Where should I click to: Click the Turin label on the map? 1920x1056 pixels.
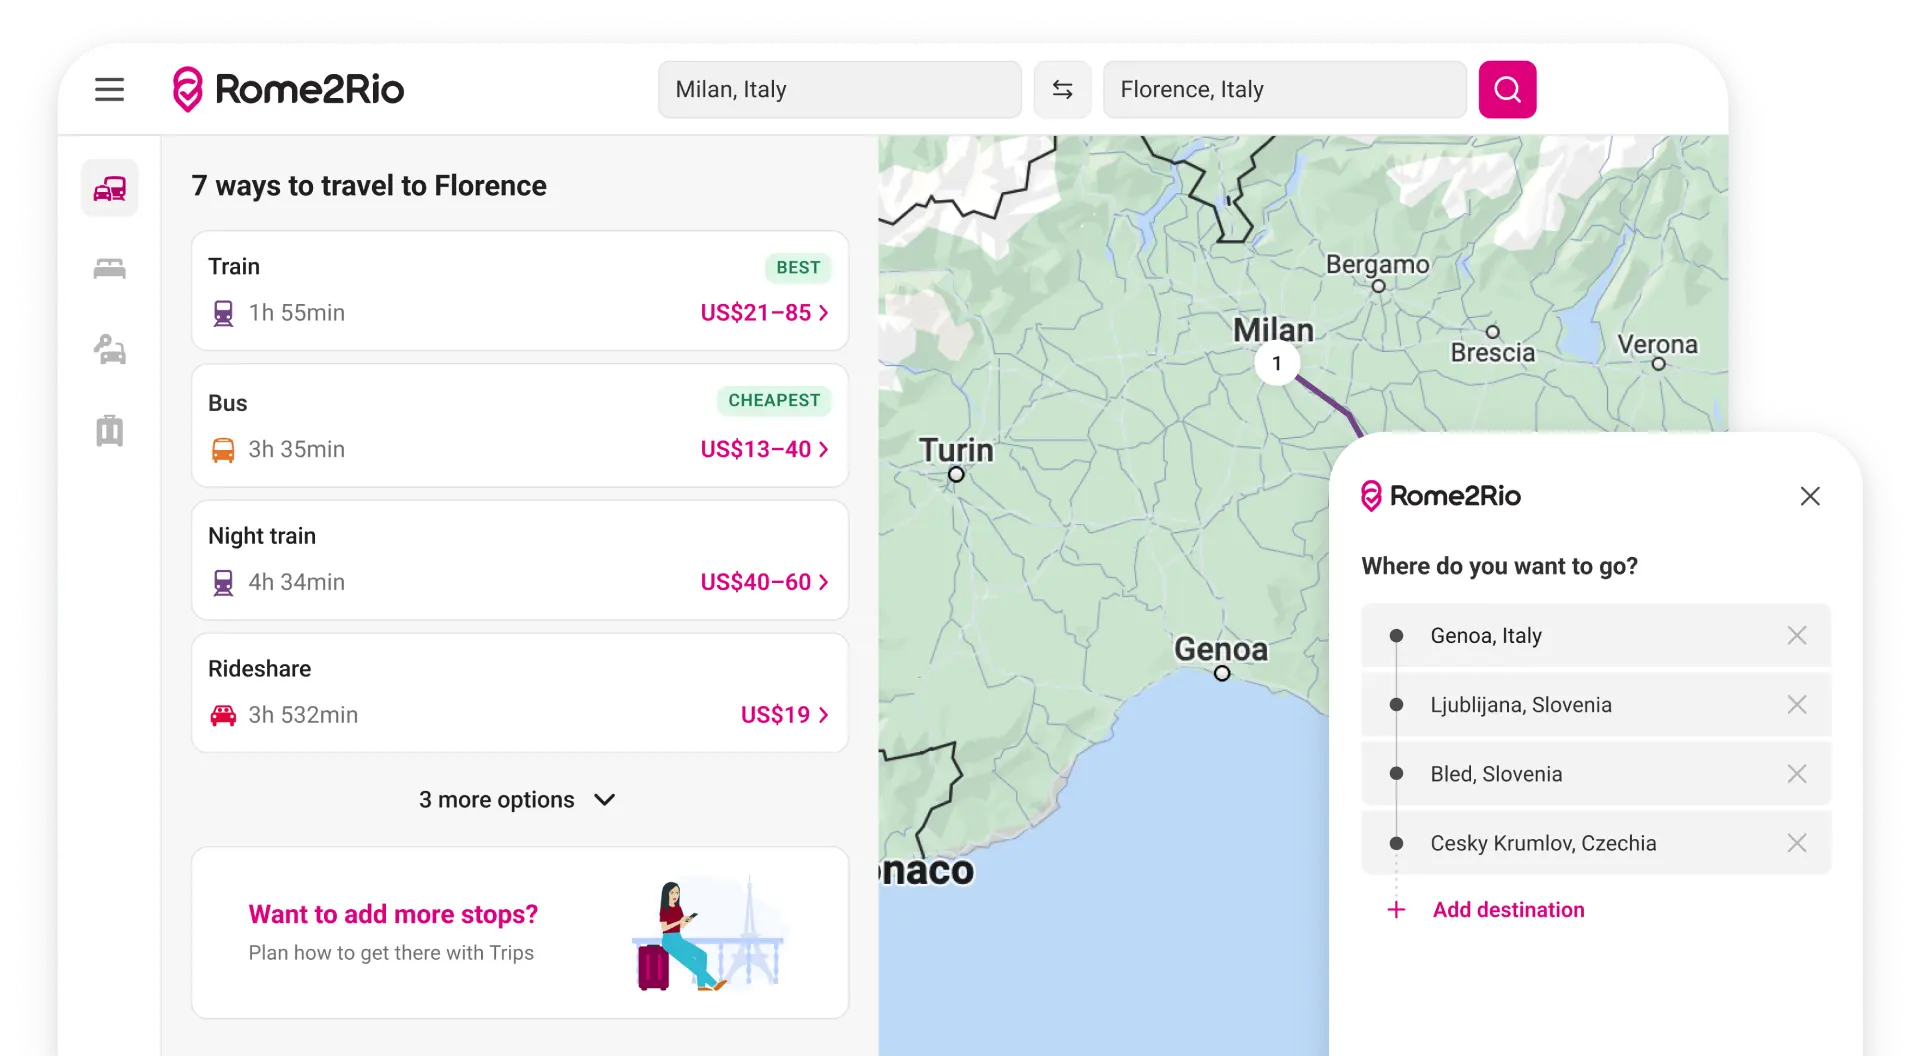[x=957, y=449]
